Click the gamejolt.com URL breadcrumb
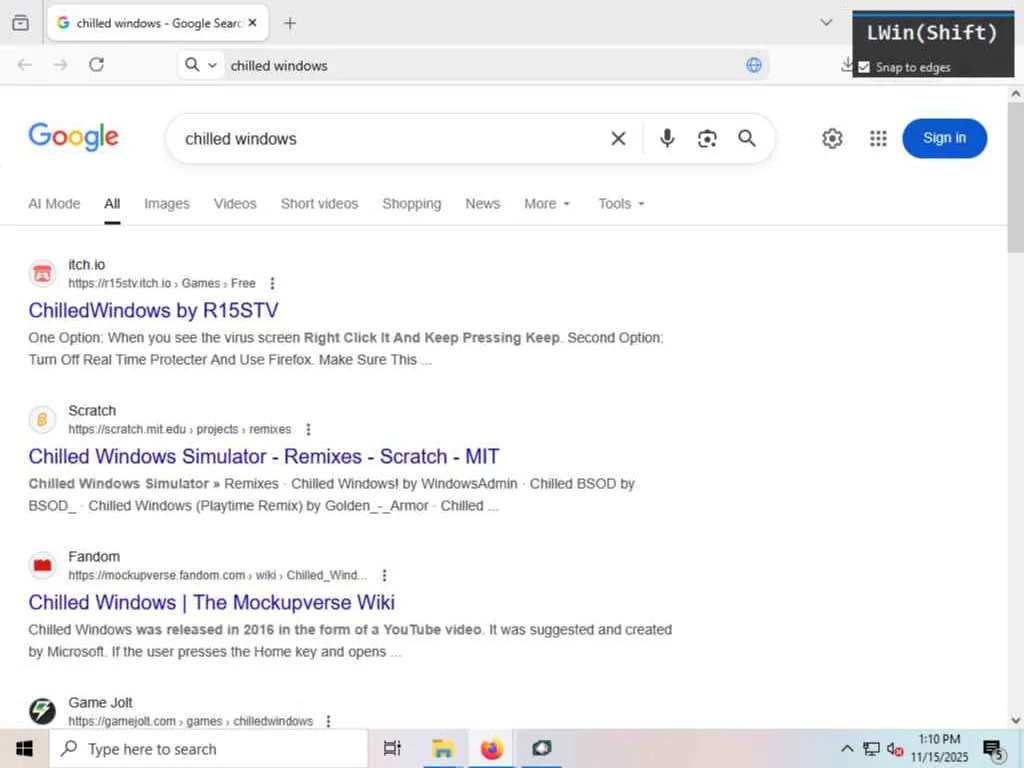This screenshot has height=768, width=1024. point(191,721)
